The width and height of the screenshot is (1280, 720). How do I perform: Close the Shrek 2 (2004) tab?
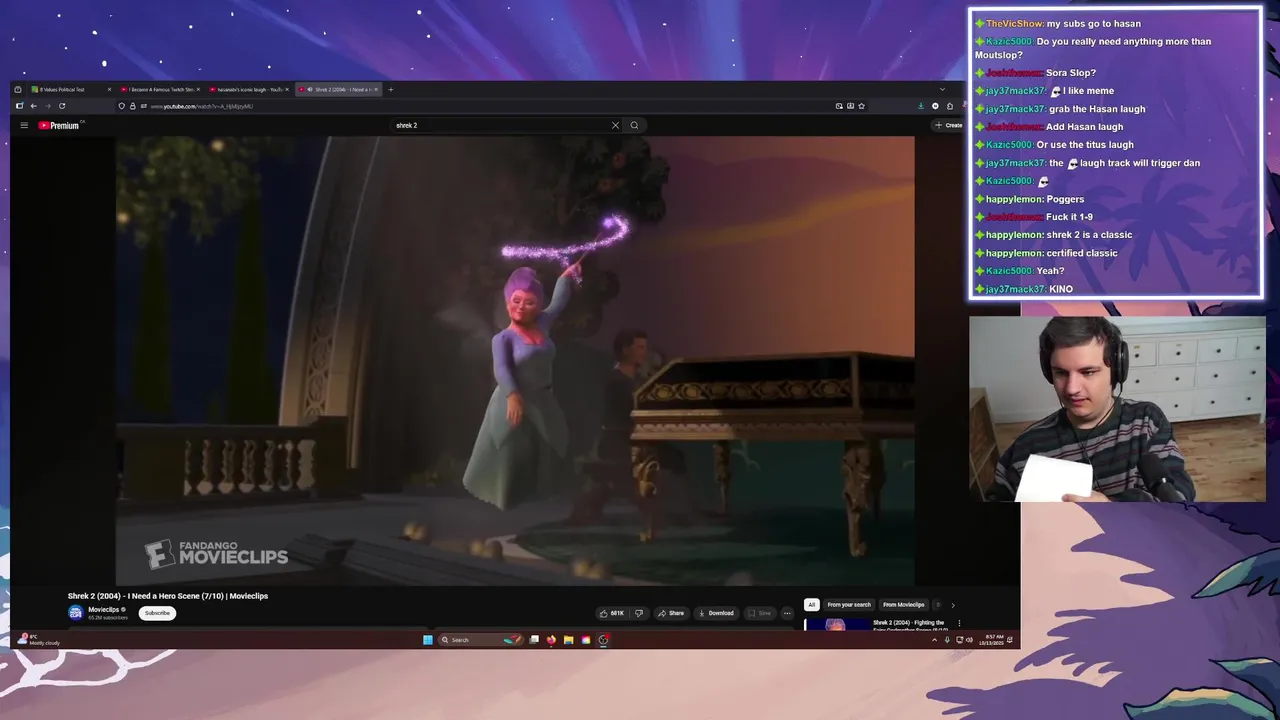tap(376, 89)
